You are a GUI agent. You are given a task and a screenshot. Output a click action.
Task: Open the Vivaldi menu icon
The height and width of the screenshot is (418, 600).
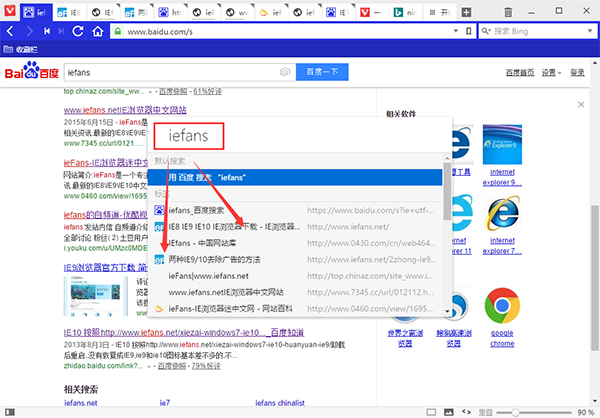tap(10, 11)
